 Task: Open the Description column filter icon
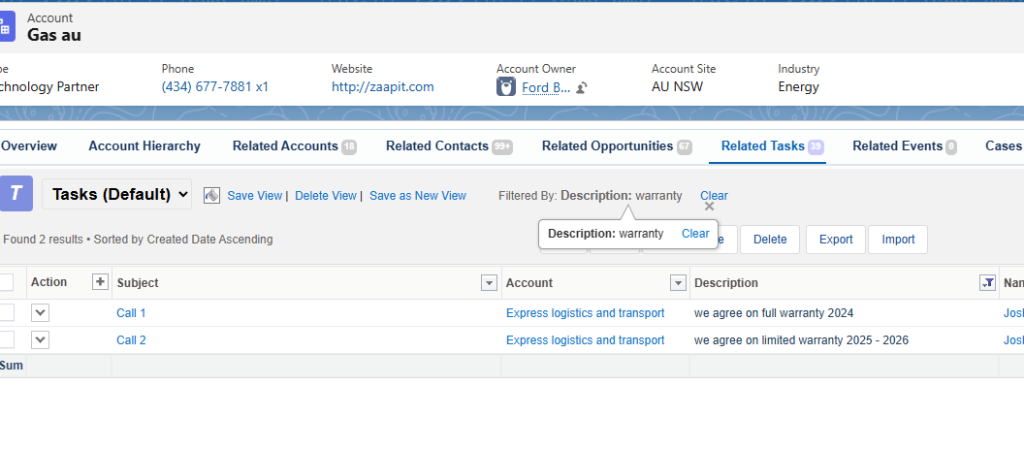(x=986, y=283)
